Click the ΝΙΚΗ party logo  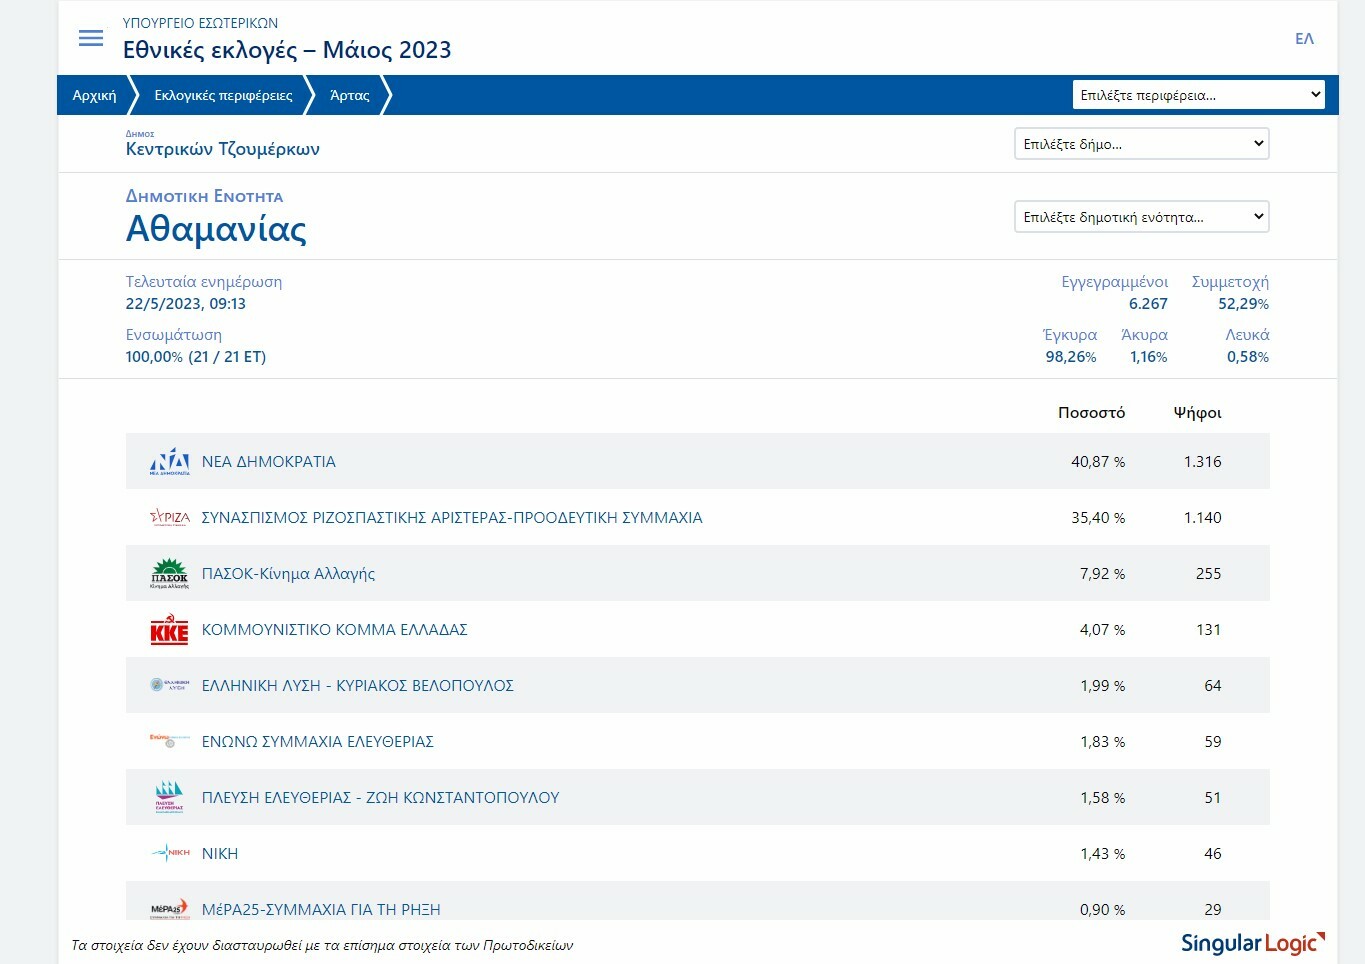[170, 853]
